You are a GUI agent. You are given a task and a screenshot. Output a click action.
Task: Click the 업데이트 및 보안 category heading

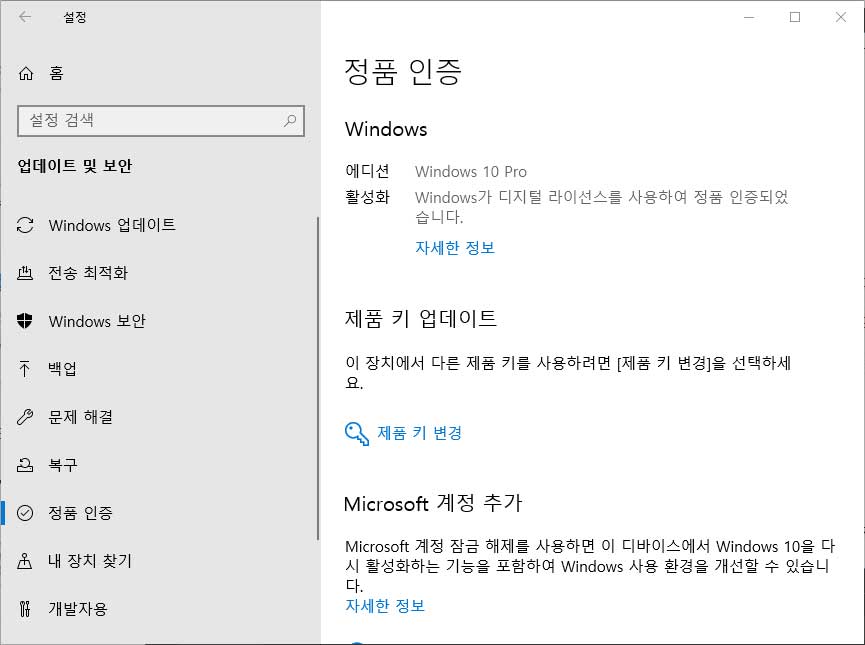75,166
